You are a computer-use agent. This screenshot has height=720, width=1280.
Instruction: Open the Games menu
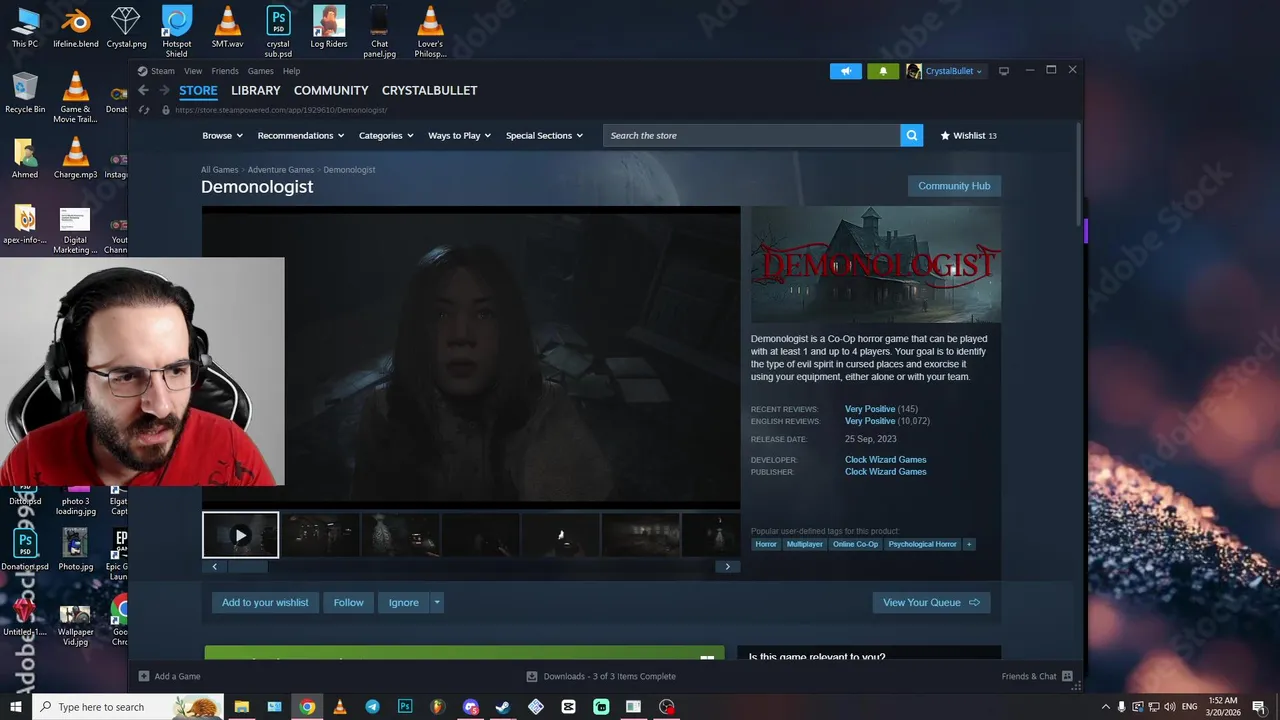[x=260, y=71]
